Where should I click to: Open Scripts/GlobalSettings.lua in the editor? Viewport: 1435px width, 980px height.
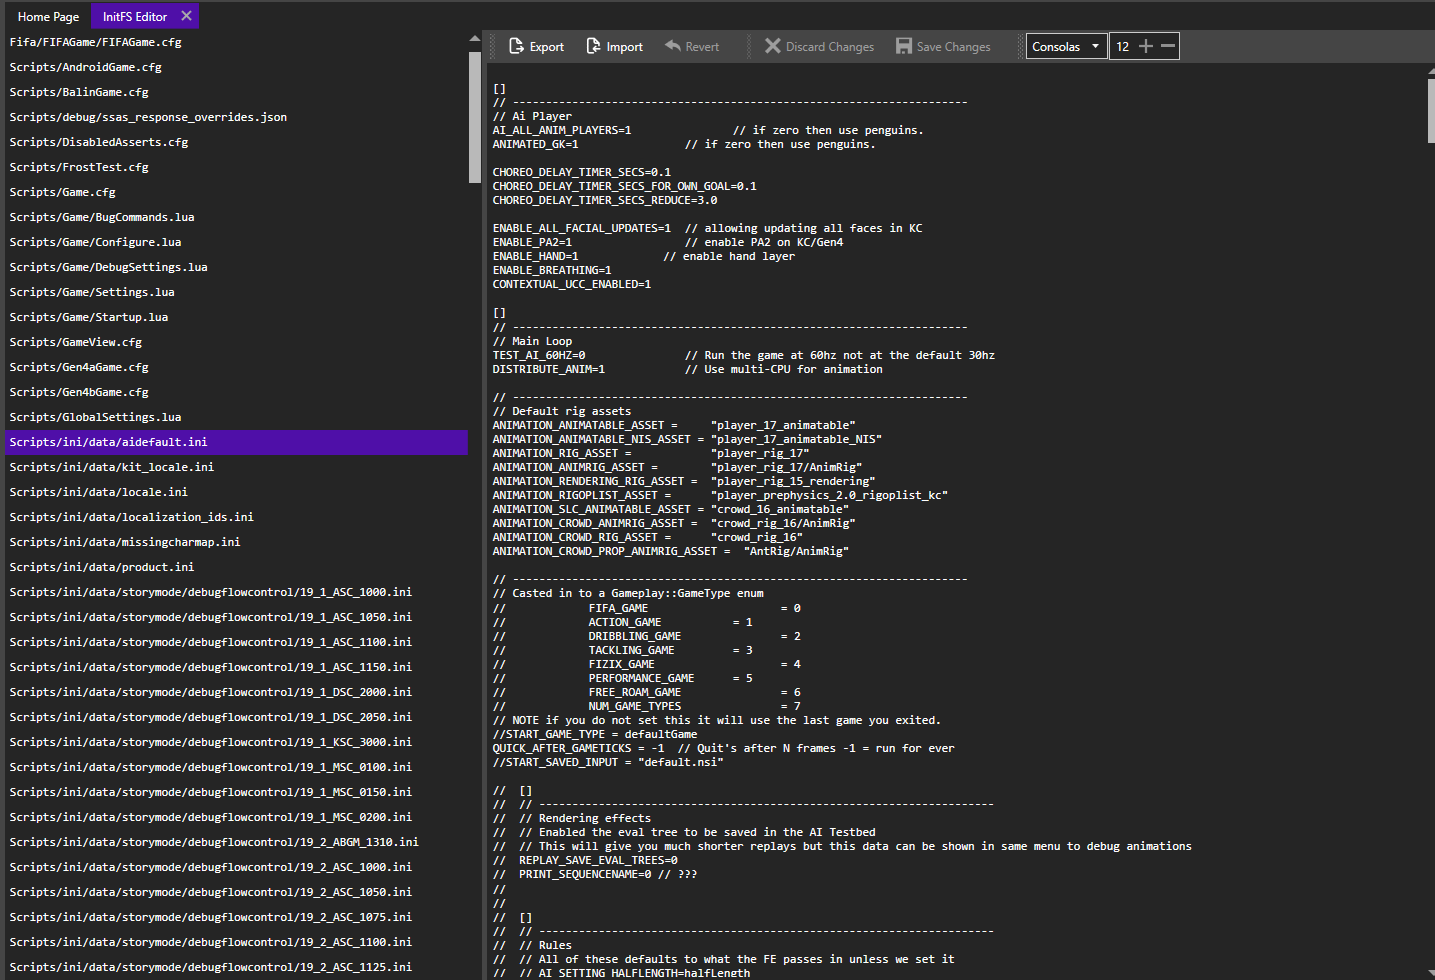click(94, 416)
